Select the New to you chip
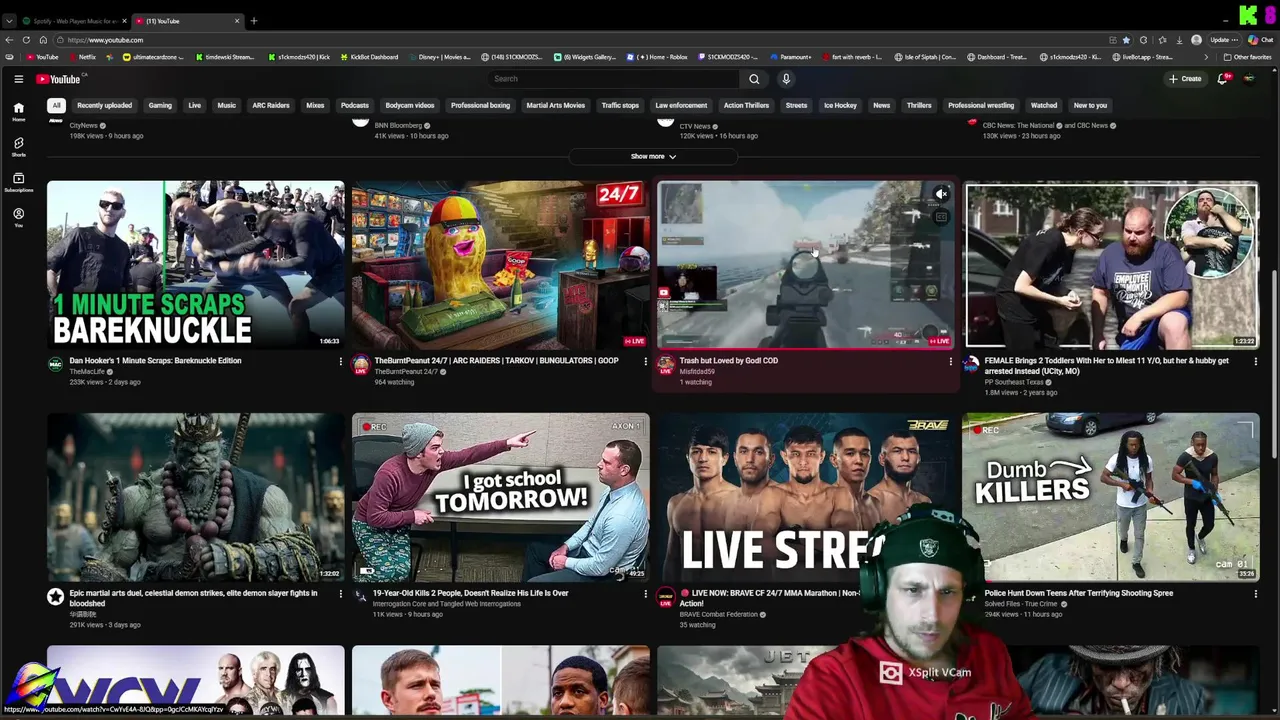Viewport: 1280px width, 720px height. pos(1090,105)
